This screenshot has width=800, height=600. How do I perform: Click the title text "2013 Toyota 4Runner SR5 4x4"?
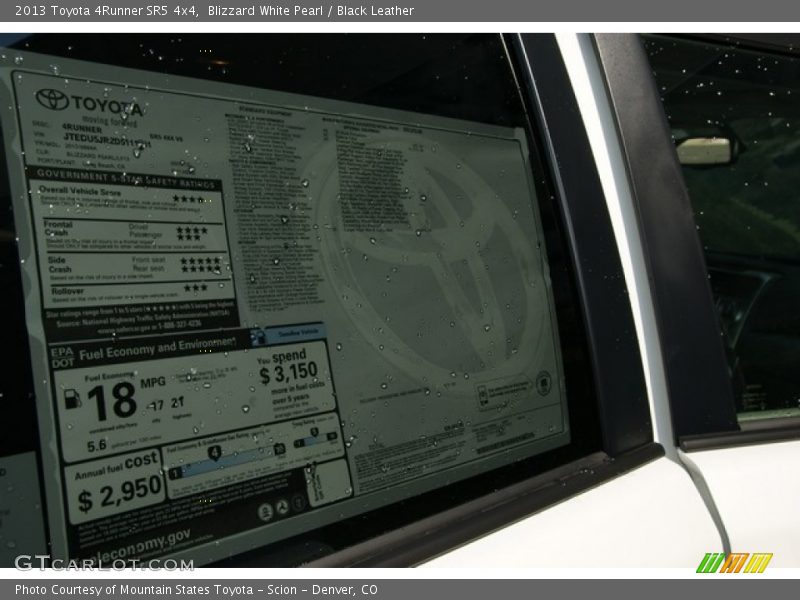pyautogui.click(x=107, y=11)
